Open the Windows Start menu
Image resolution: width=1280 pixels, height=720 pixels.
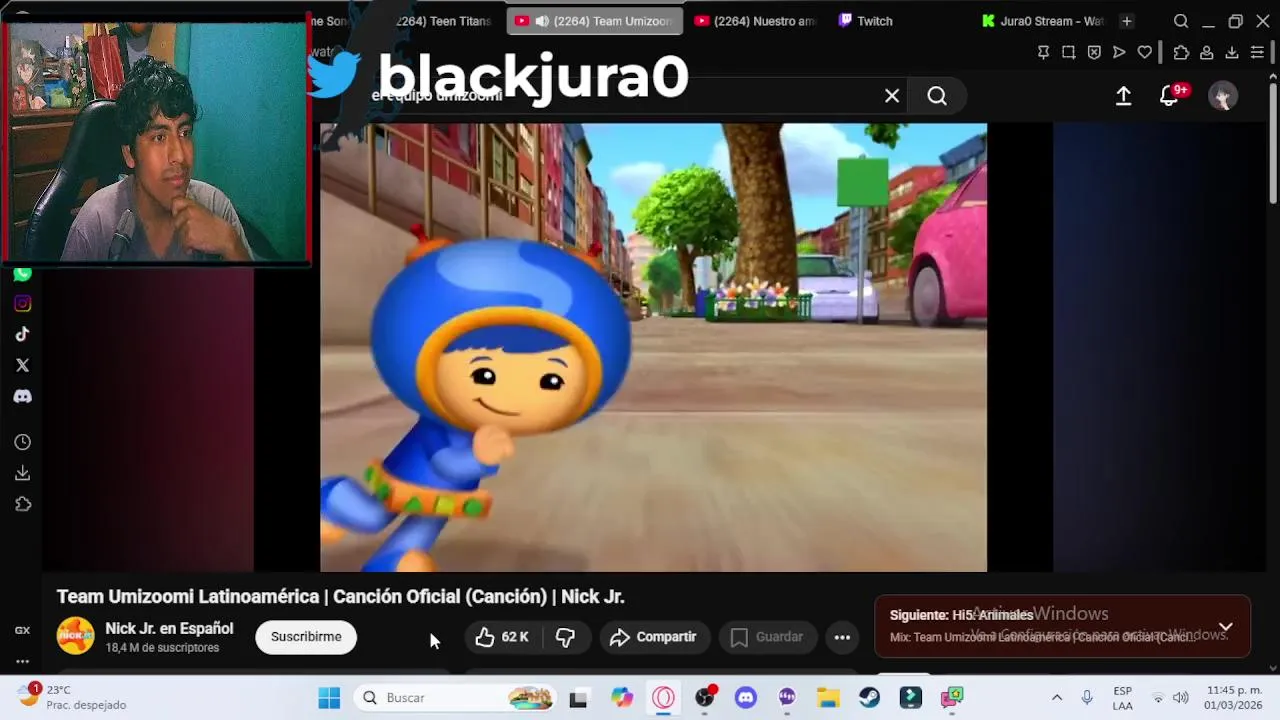329,698
